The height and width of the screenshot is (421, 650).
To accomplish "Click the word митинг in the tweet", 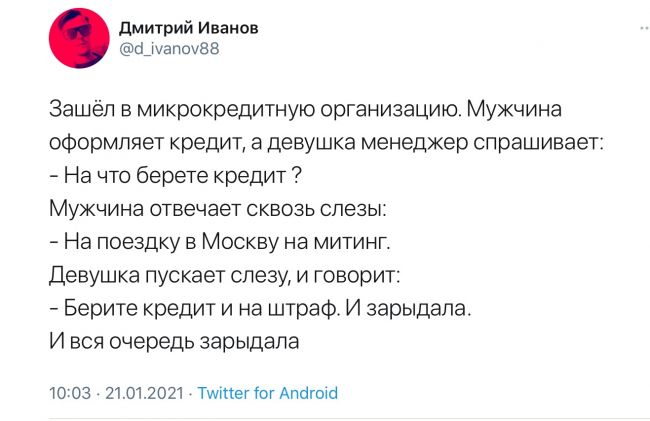I will pos(352,242).
